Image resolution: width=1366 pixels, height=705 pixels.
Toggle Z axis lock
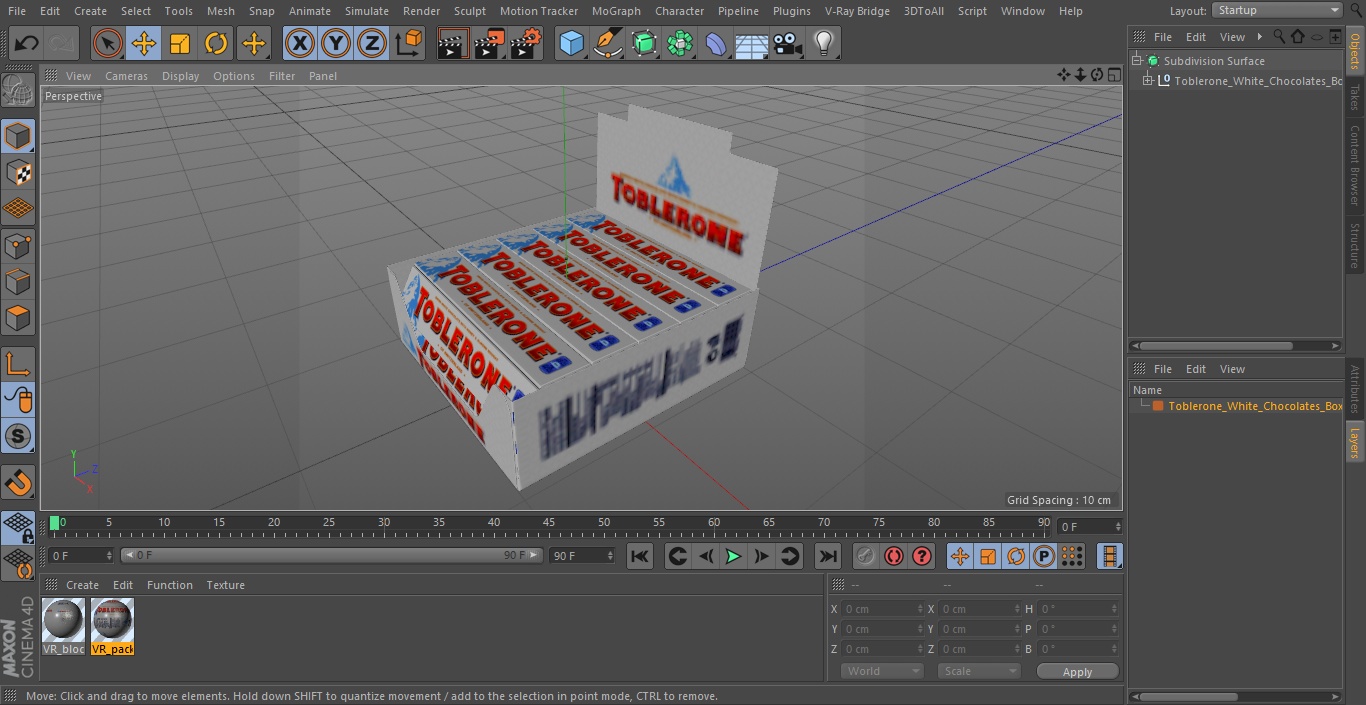[372, 43]
